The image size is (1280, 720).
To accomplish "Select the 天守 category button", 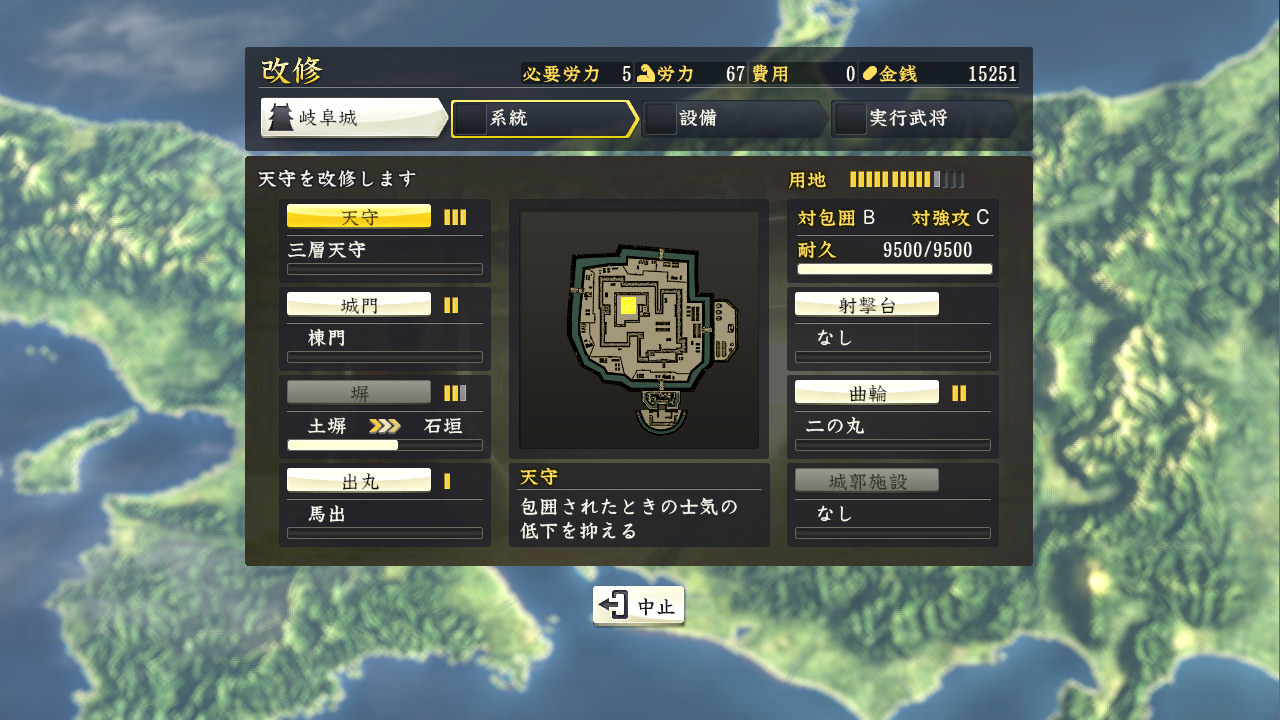I will (x=359, y=217).
